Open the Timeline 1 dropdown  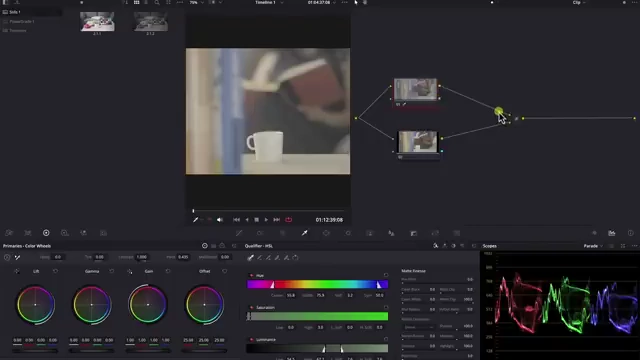tap(269, 2)
